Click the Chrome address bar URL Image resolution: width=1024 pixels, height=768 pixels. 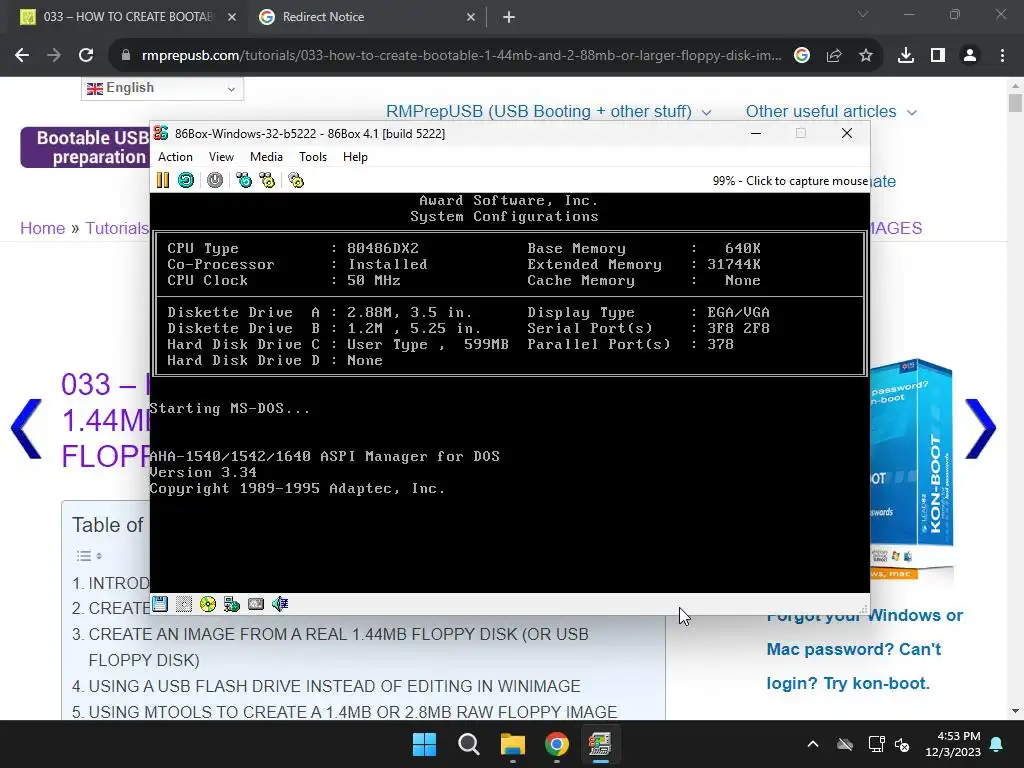click(461, 56)
